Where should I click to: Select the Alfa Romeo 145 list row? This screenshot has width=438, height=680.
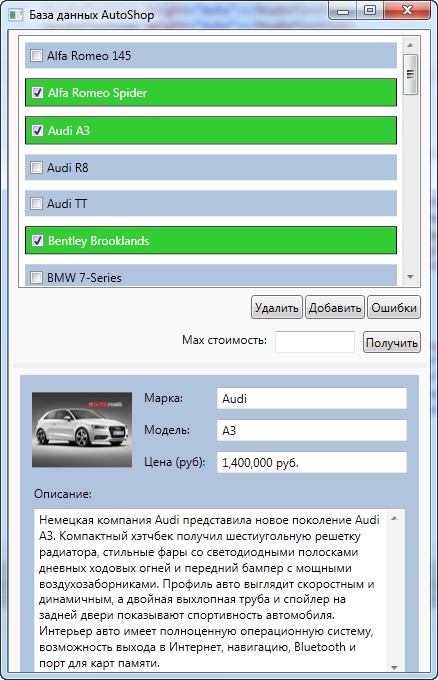click(x=211, y=56)
